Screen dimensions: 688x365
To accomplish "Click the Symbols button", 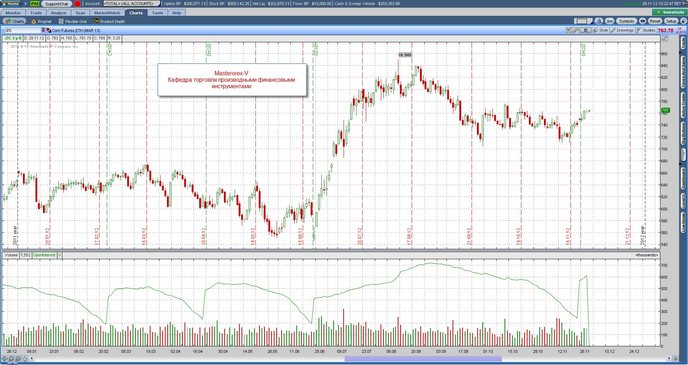I will (x=626, y=21).
